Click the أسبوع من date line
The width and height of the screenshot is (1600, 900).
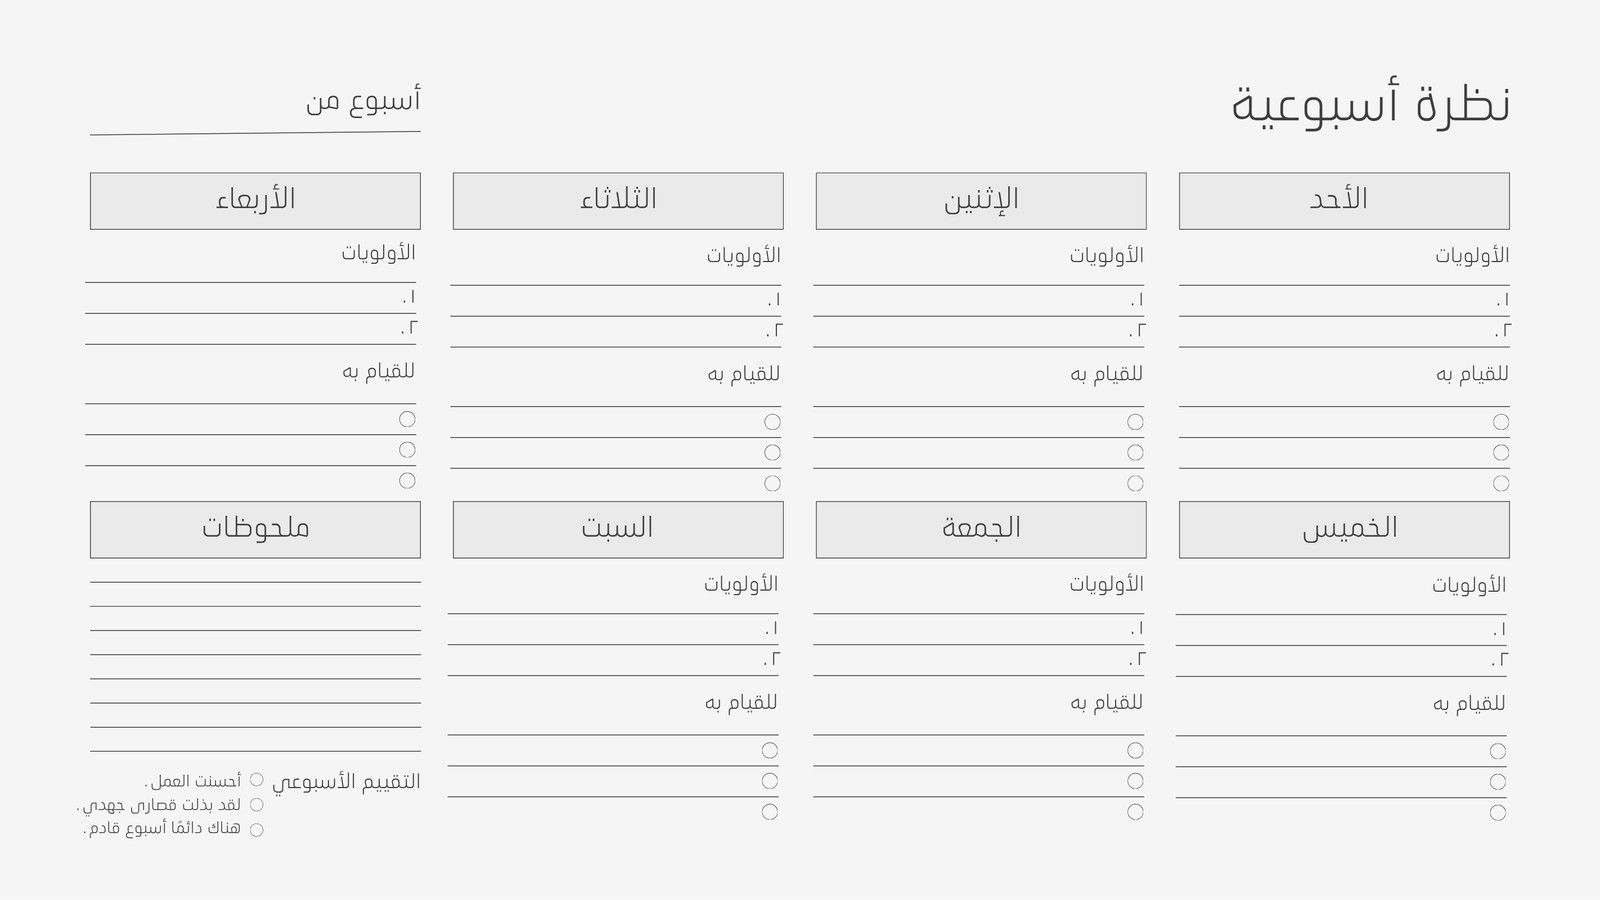tap(255, 131)
